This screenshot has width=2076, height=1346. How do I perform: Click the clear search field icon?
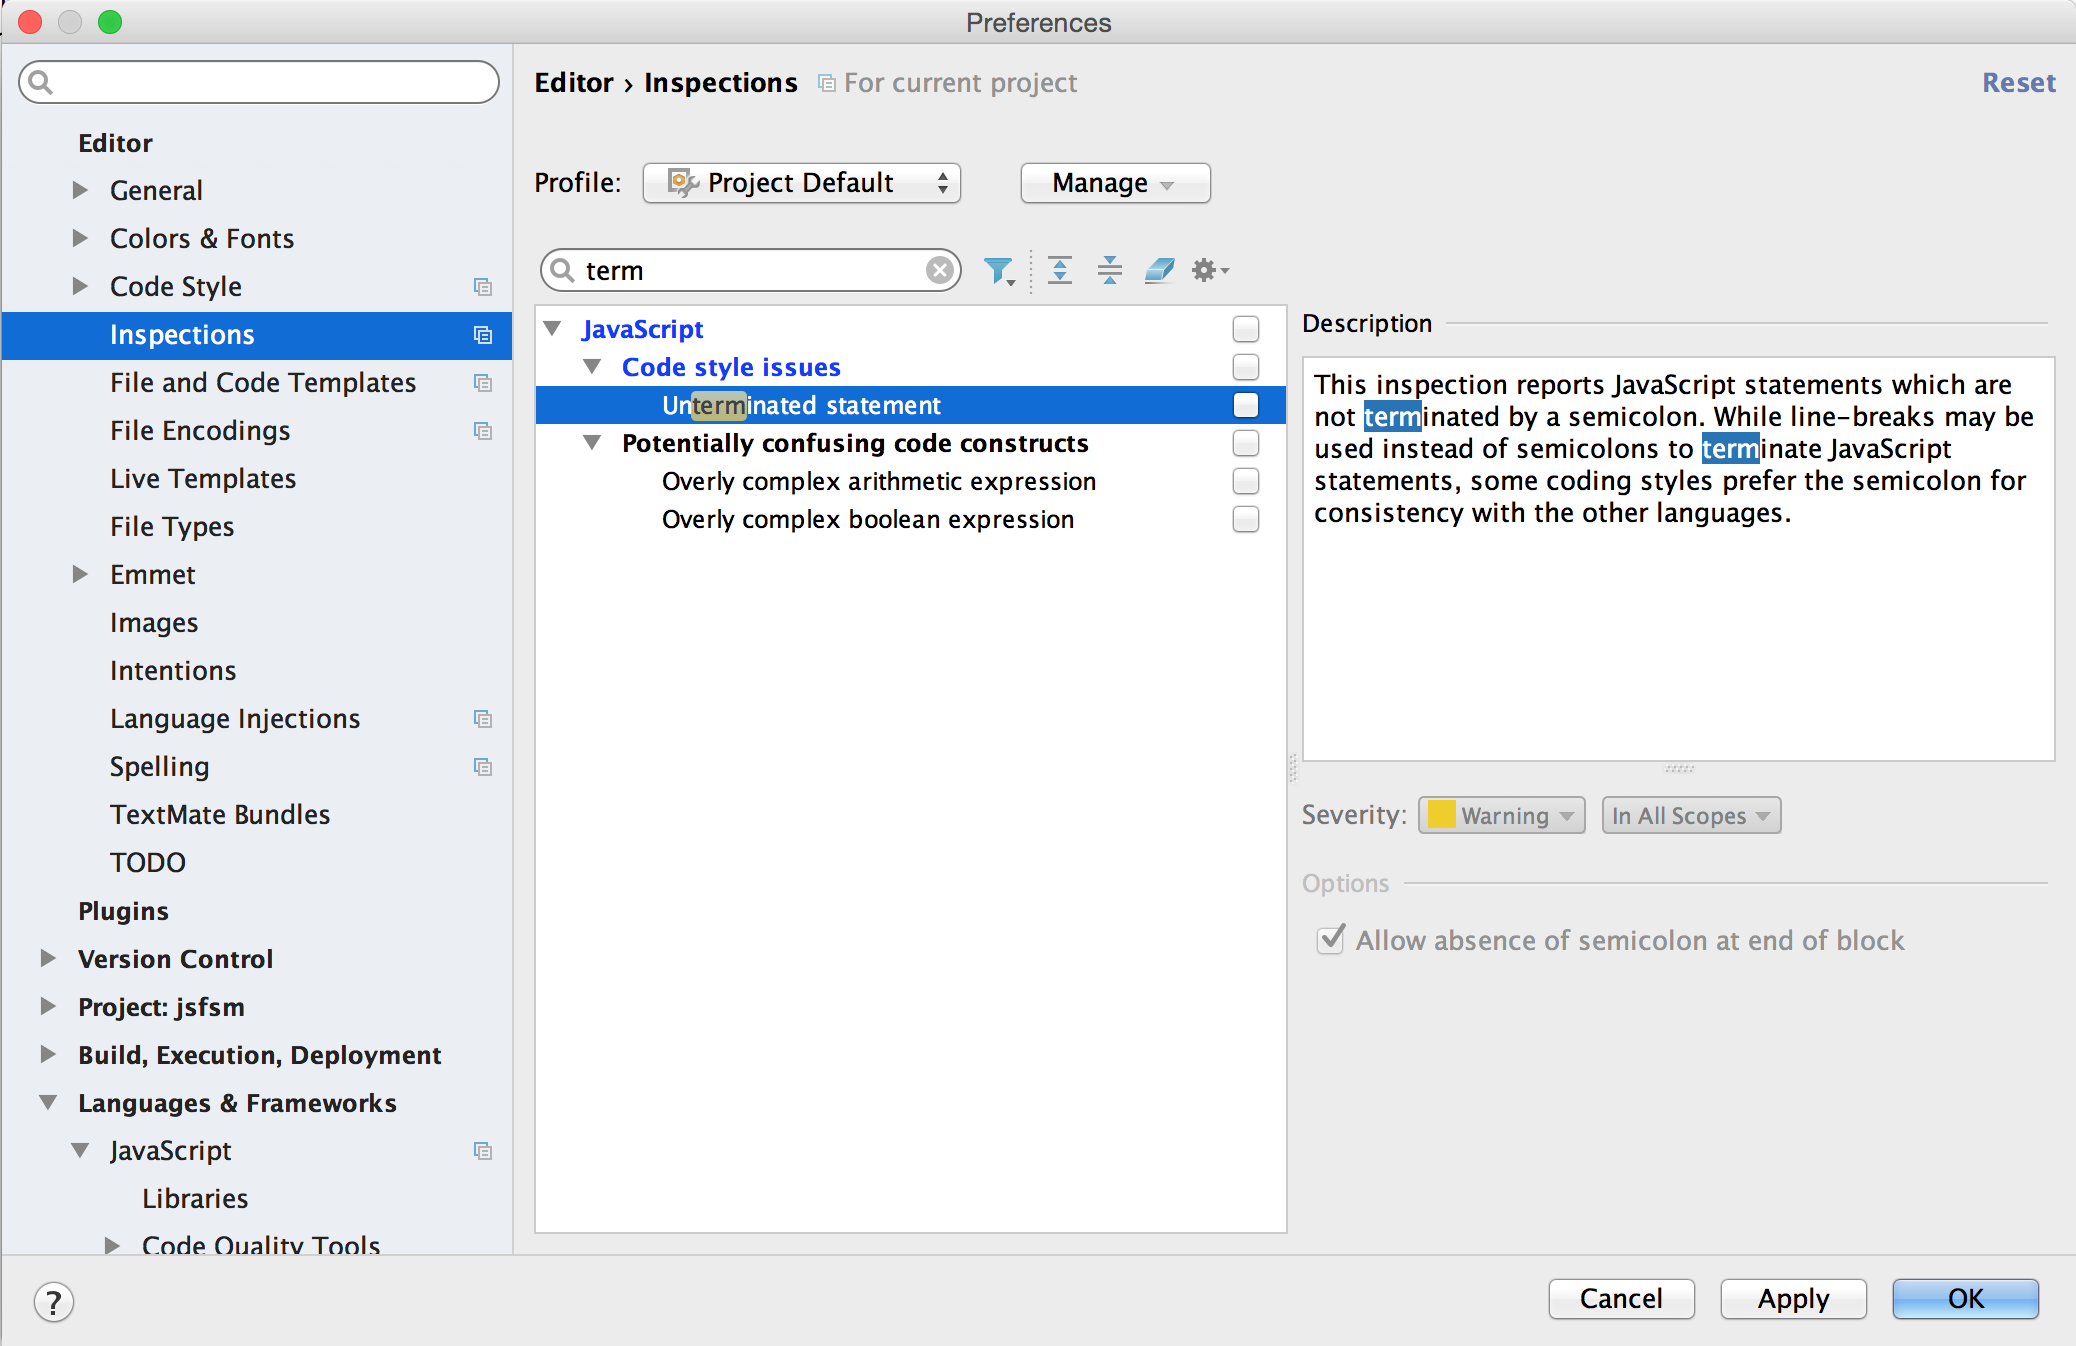click(x=941, y=269)
